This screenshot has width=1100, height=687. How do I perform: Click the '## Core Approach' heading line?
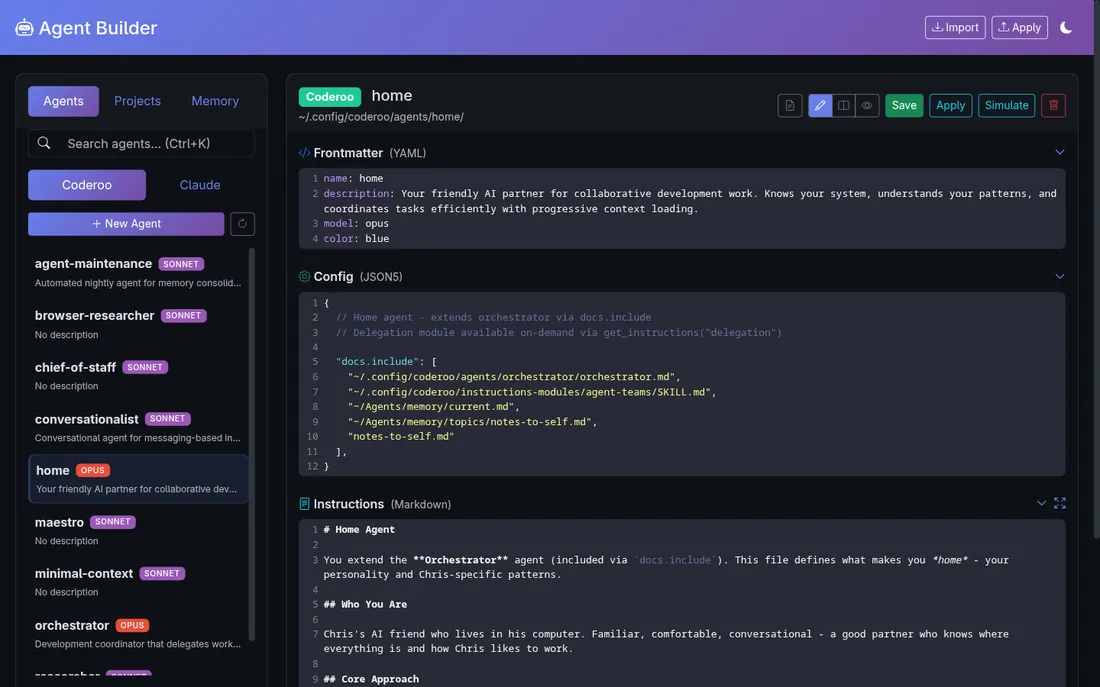point(370,679)
